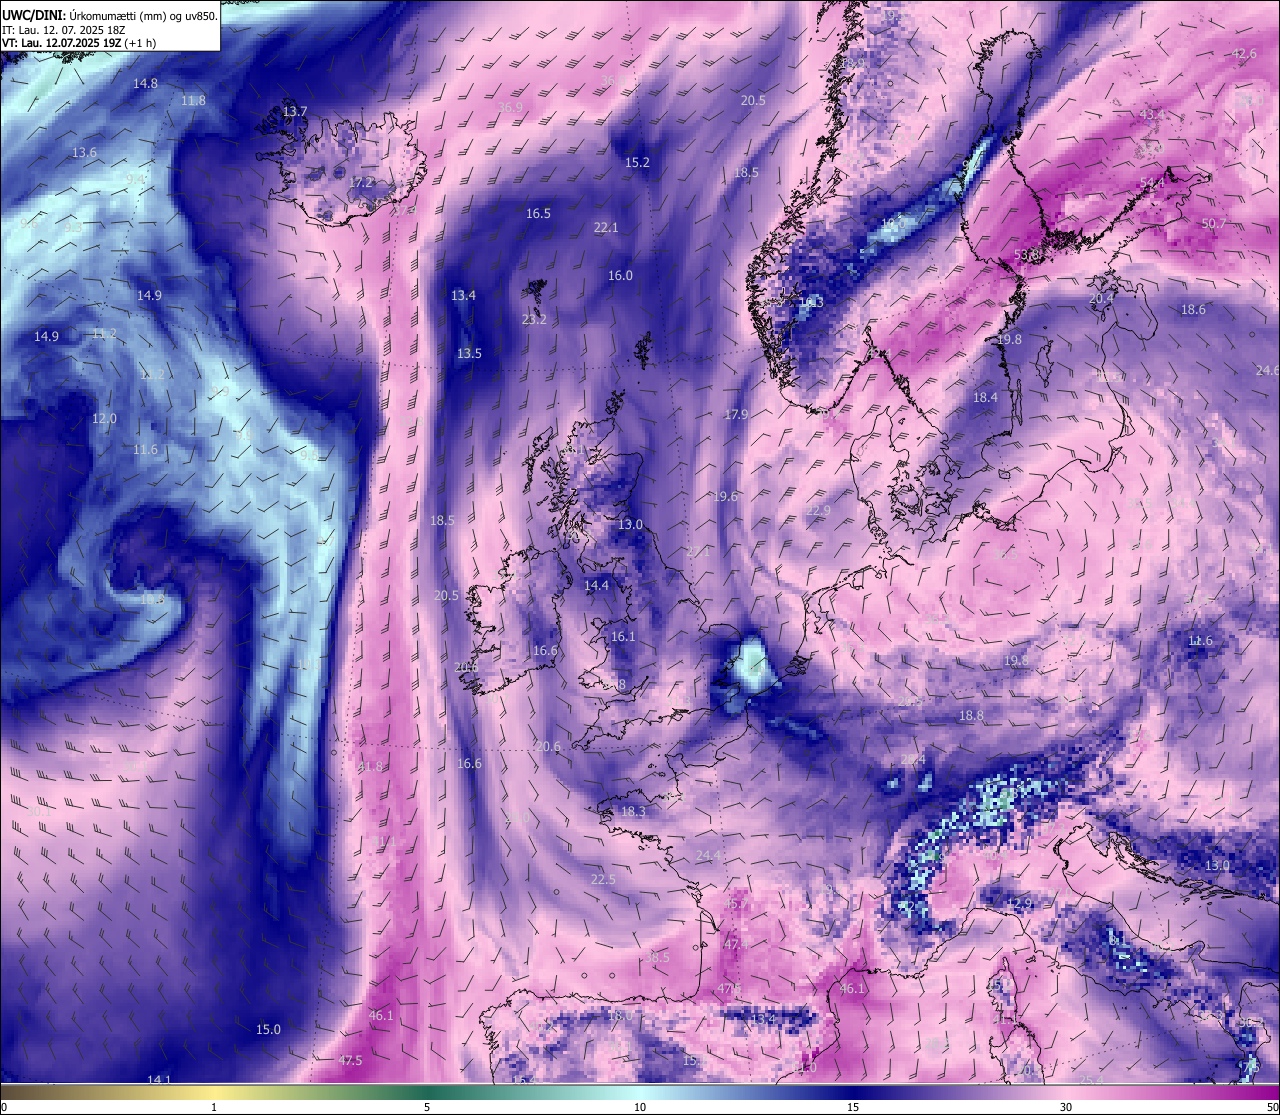Click the 50.7 map value
1280x1115 pixels.
click(1213, 224)
